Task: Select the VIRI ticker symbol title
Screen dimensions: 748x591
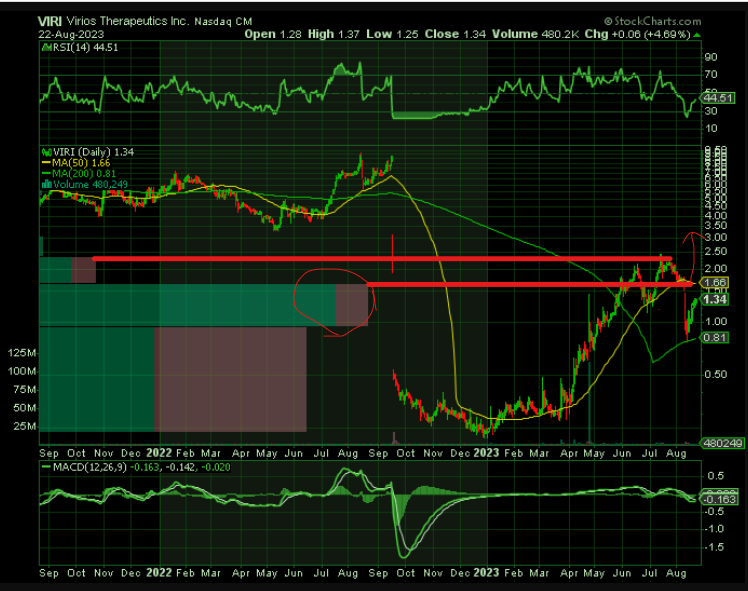Action: coord(51,21)
